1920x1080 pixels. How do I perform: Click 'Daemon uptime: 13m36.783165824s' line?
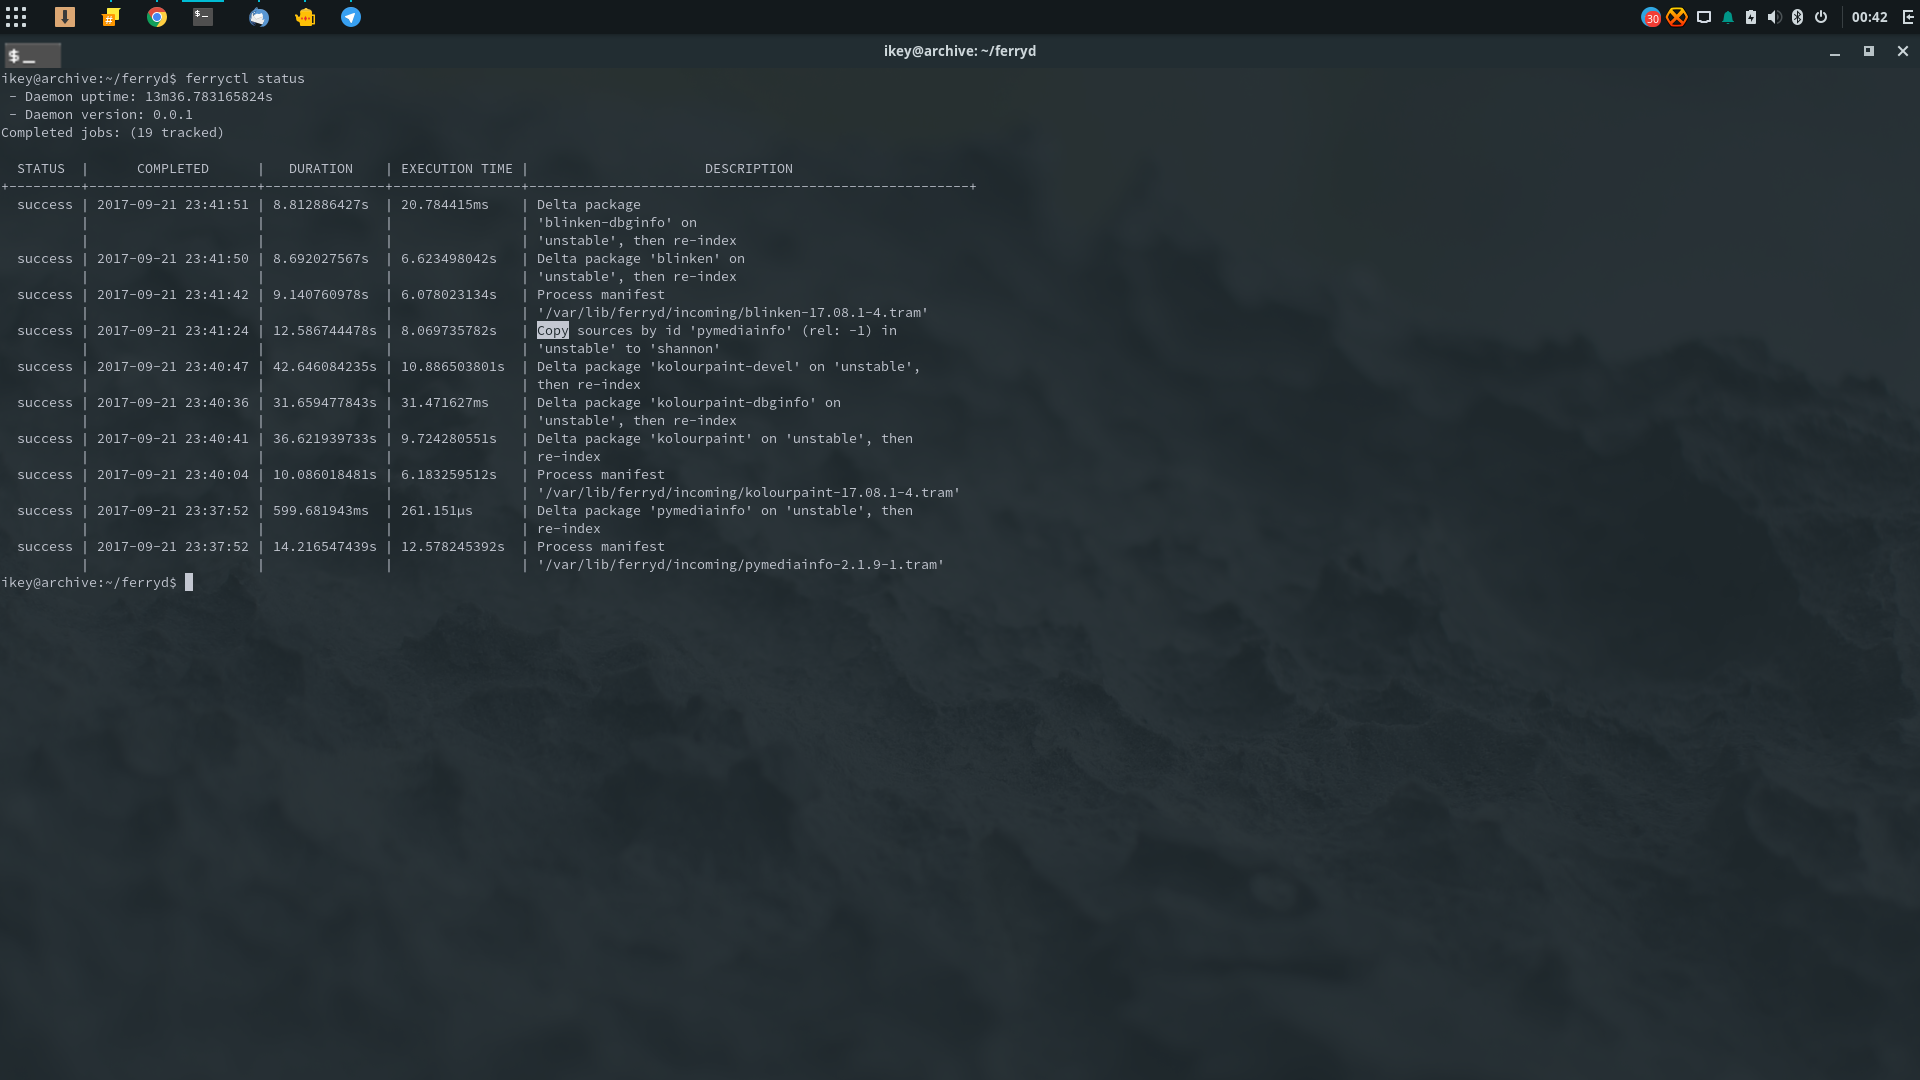coord(141,97)
